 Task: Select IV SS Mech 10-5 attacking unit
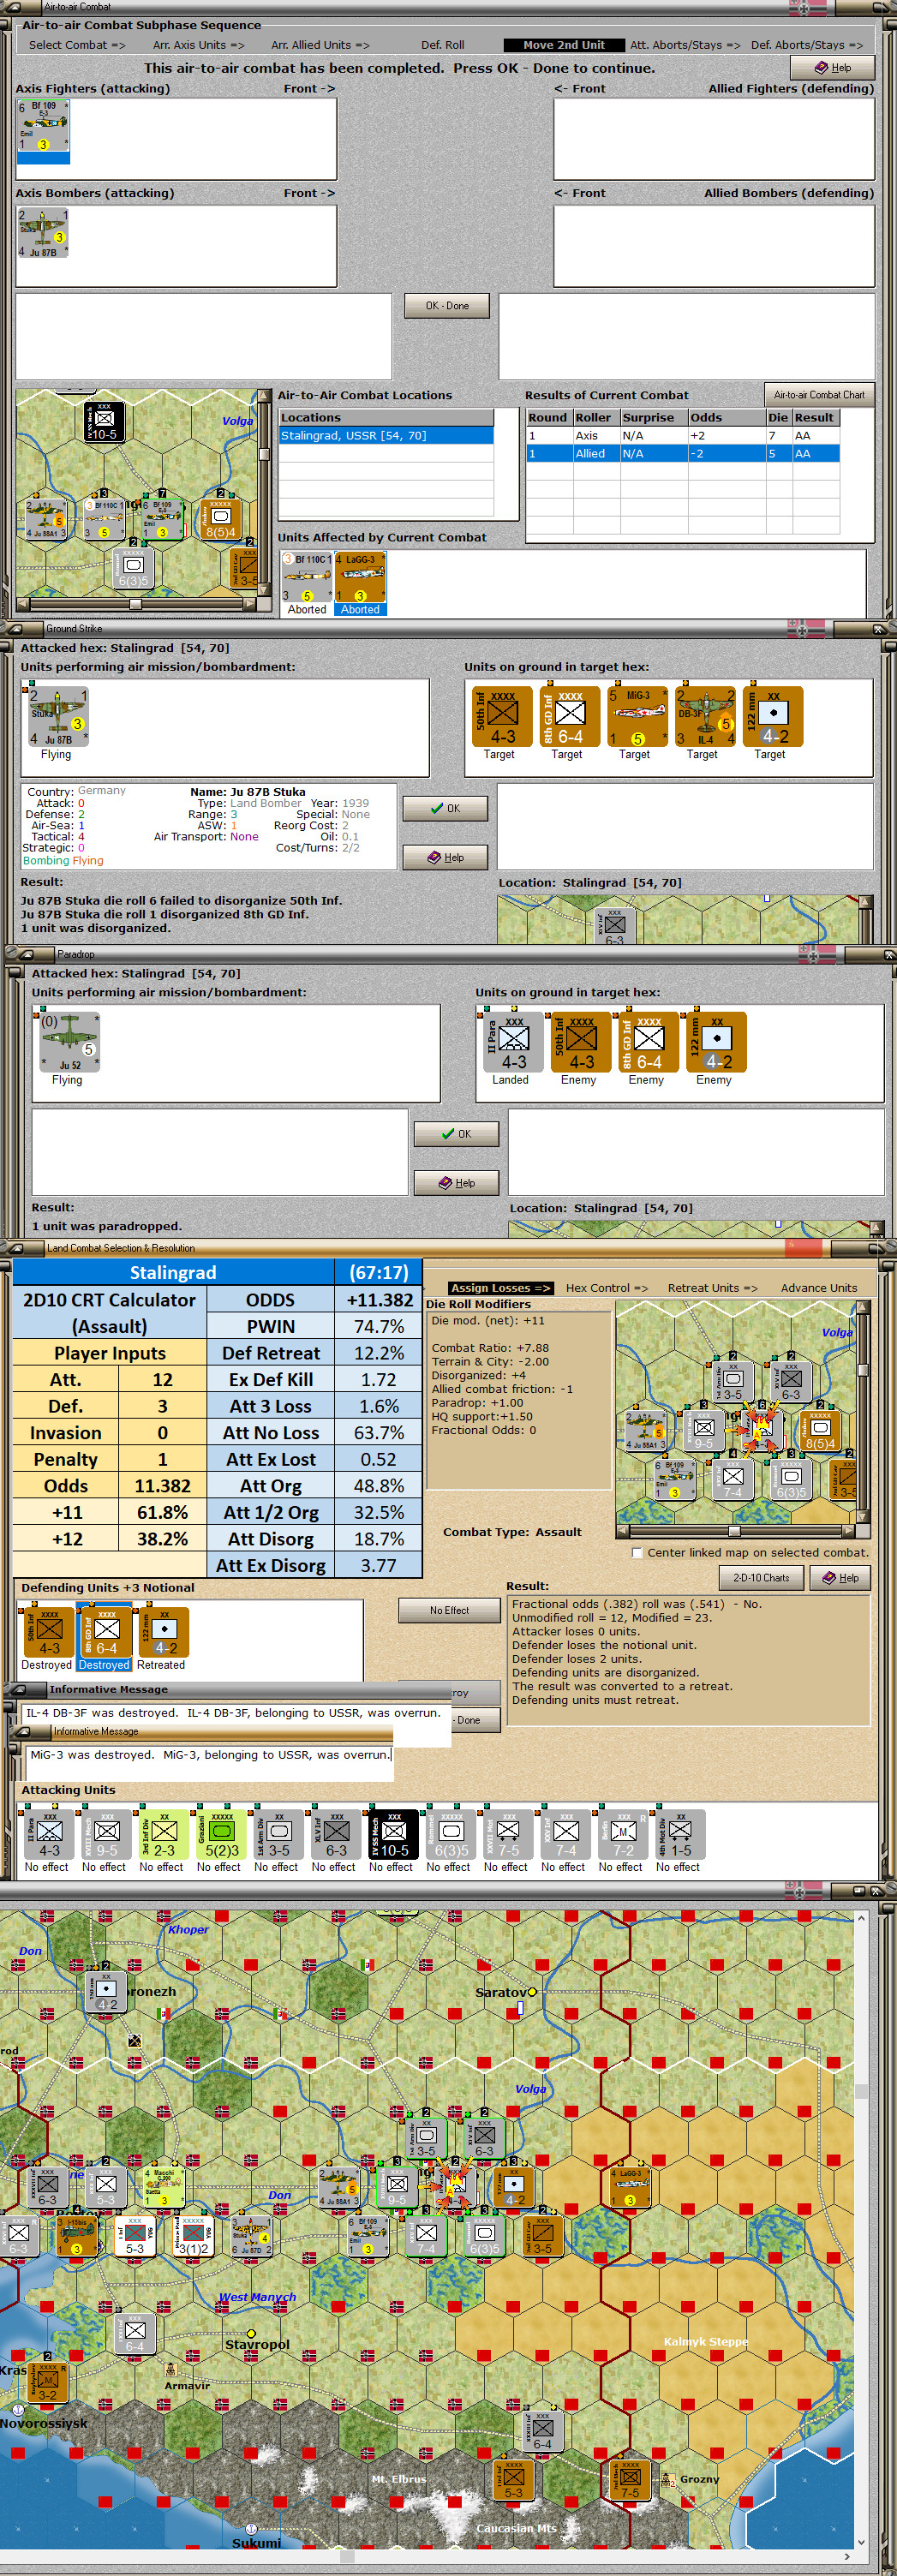click(x=393, y=1835)
